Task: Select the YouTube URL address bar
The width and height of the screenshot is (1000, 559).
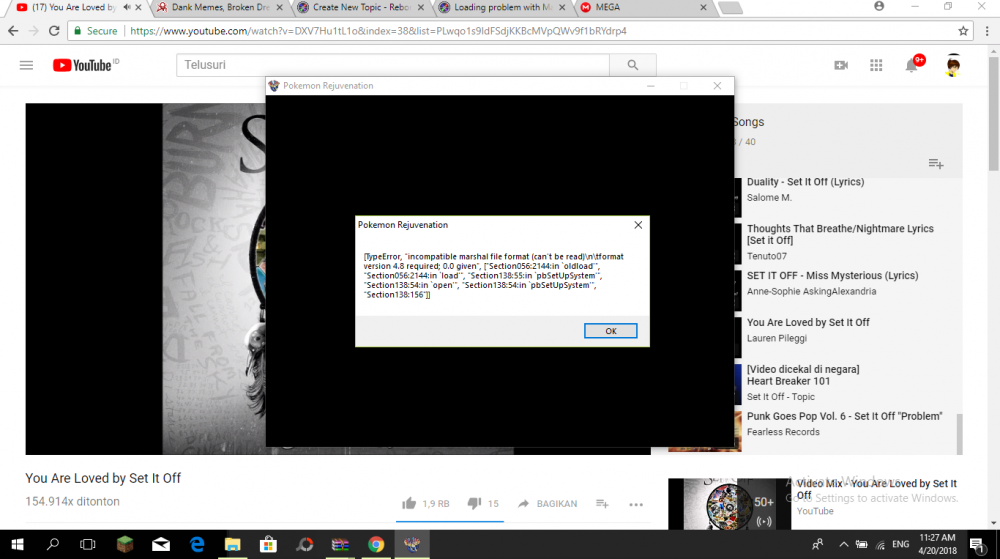Action: point(378,31)
